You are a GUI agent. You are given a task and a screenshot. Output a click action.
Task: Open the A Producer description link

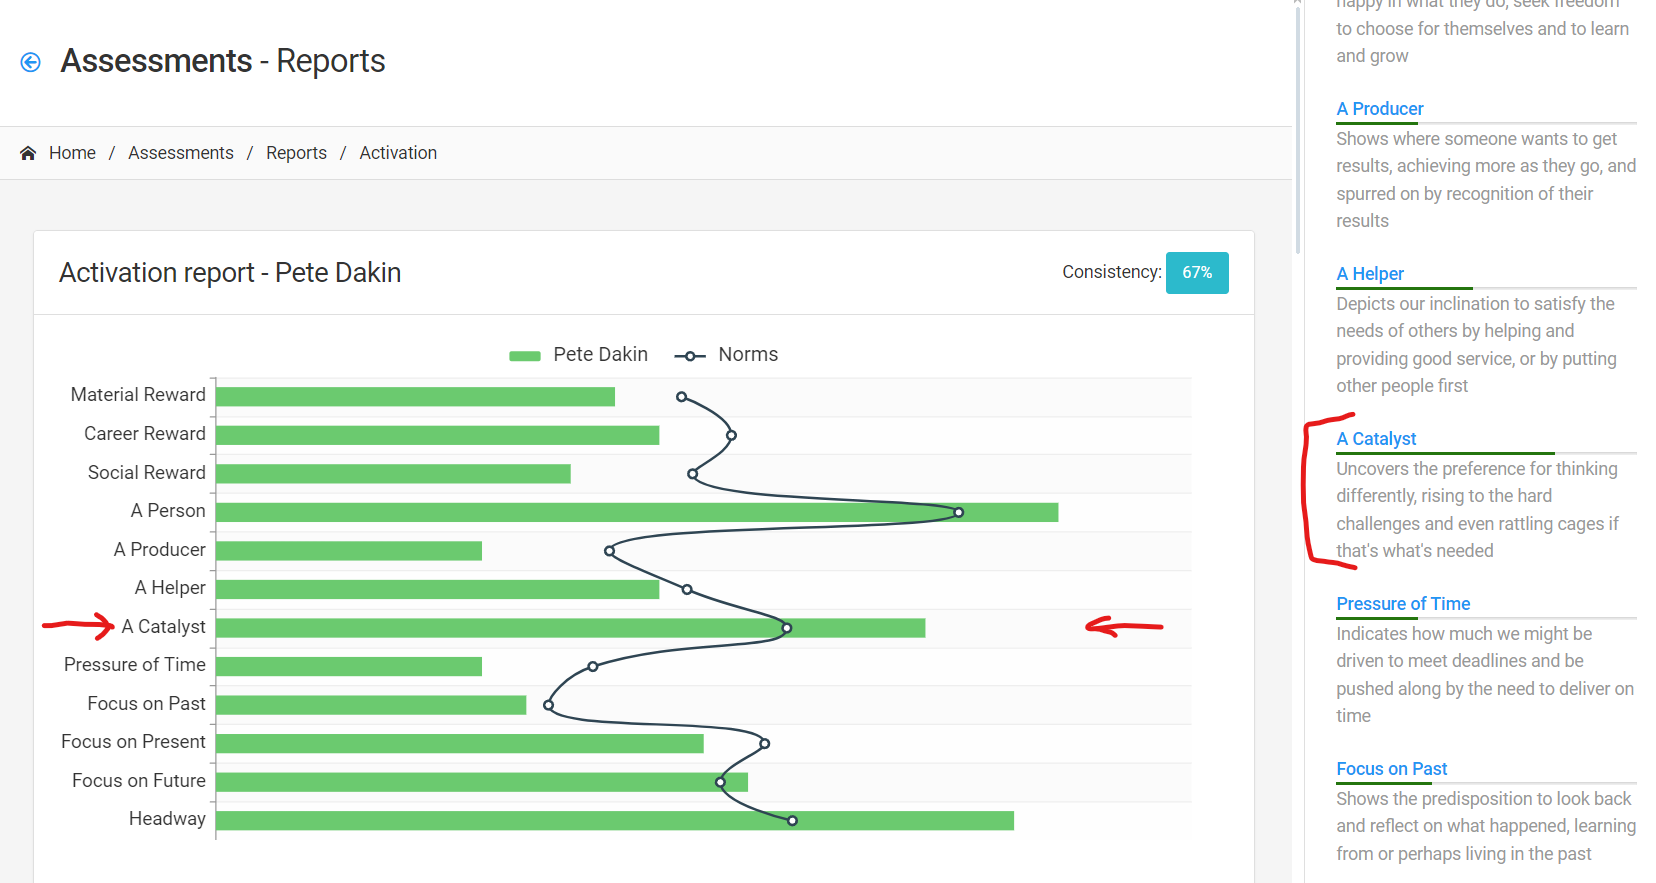coord(1379,109)
